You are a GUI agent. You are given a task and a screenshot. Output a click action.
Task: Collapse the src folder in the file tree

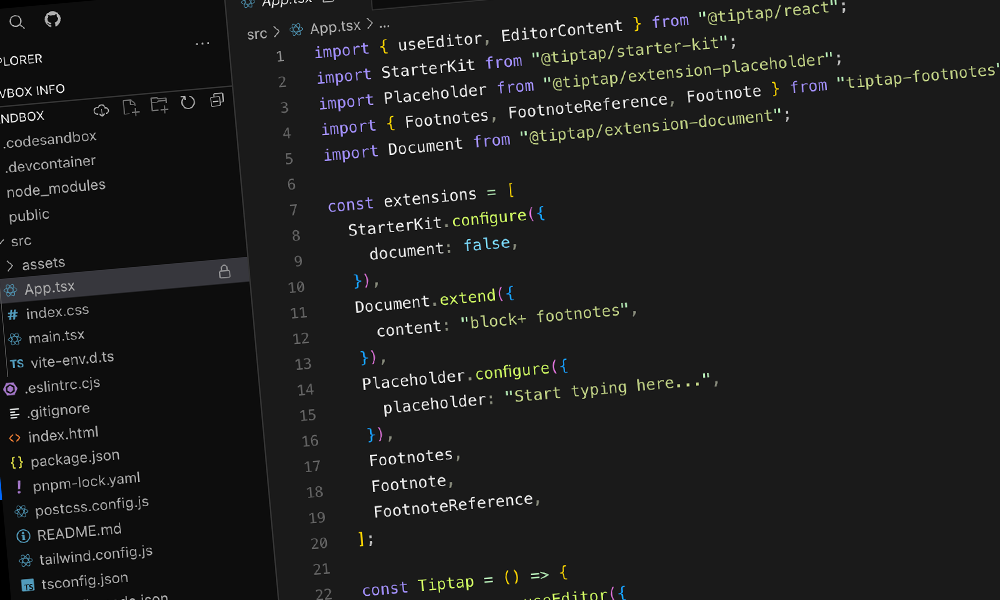(20, 241)
